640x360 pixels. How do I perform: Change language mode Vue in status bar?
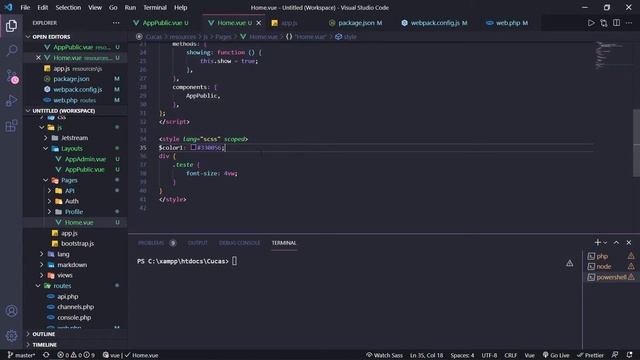[529, 355]
